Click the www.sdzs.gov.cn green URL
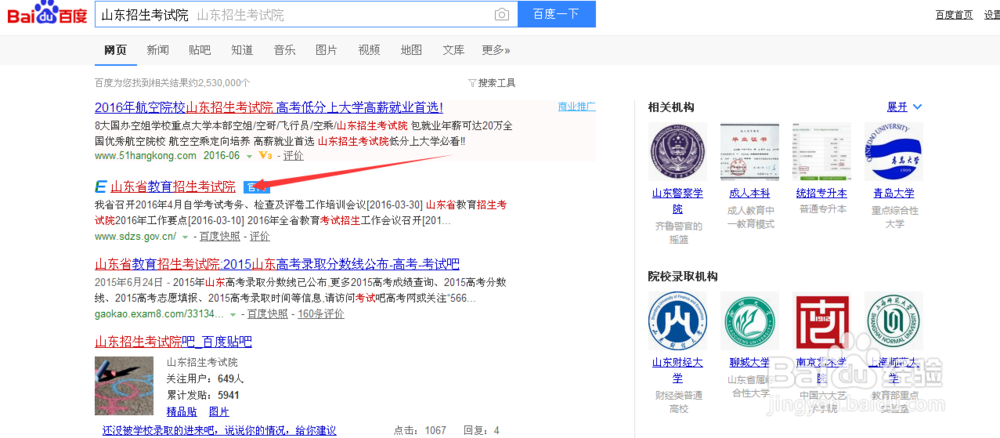The width and height of the screenshot is (1000, 438). 135,237
